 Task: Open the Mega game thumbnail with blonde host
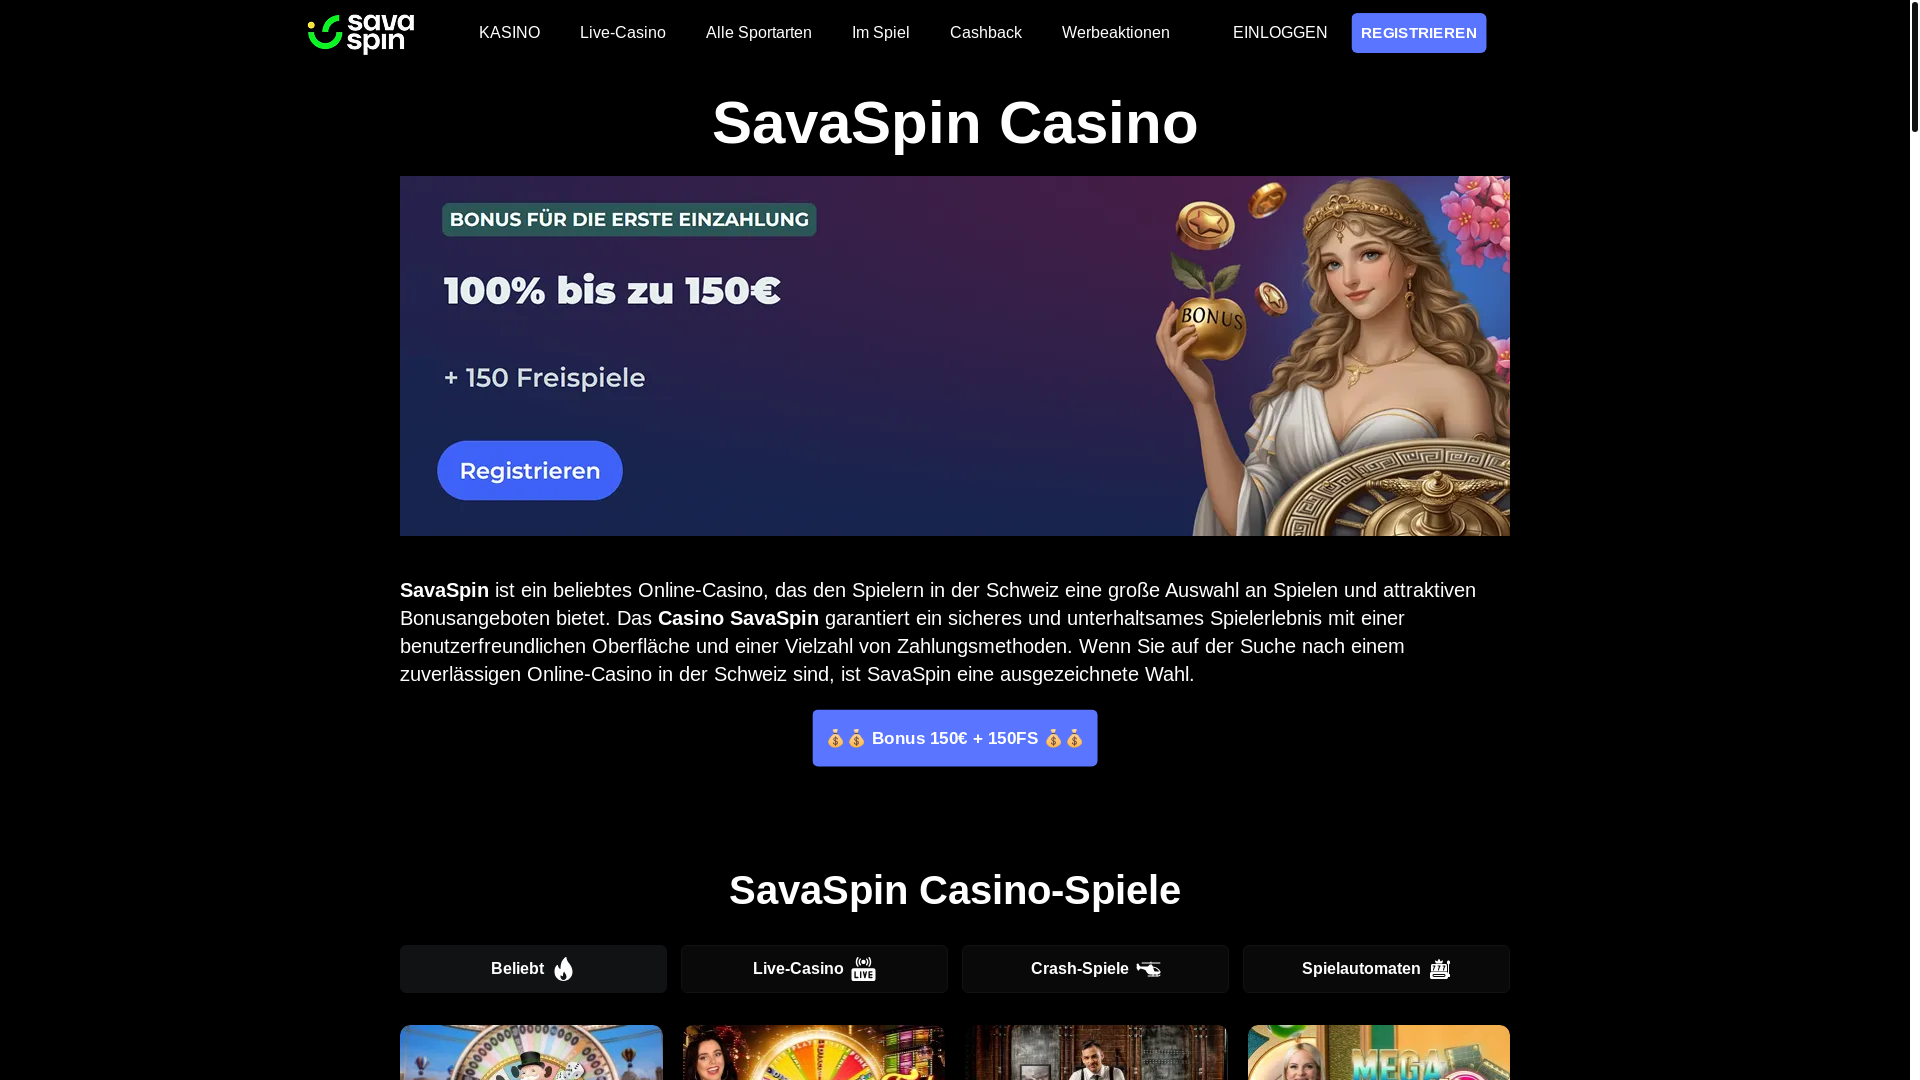coord(1379,1052)
